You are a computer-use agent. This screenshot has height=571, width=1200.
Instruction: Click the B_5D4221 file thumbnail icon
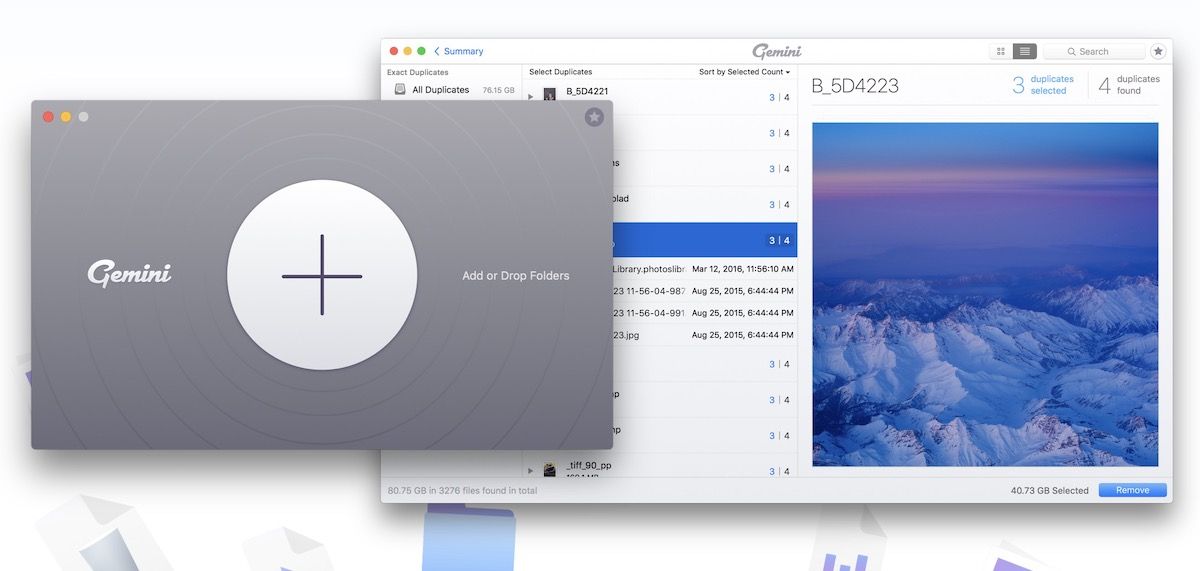coord(550,95)
